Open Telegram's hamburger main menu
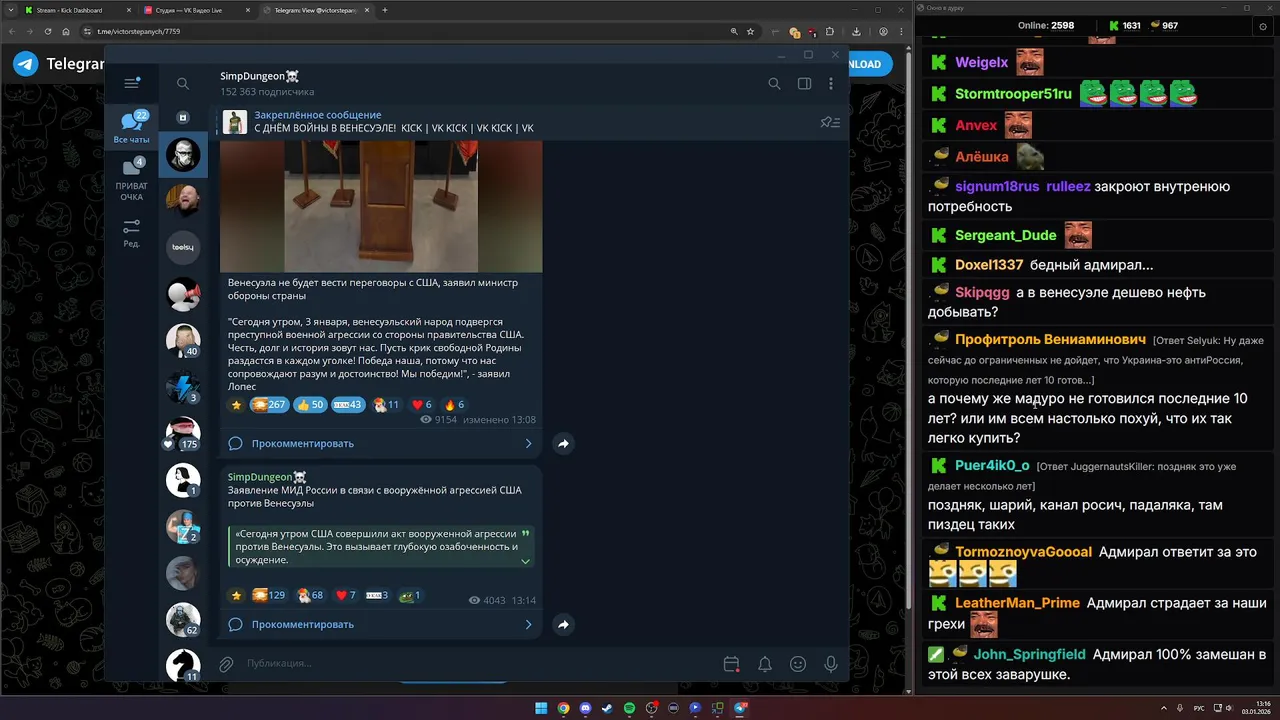1280x720 pixels. point(131,84)
